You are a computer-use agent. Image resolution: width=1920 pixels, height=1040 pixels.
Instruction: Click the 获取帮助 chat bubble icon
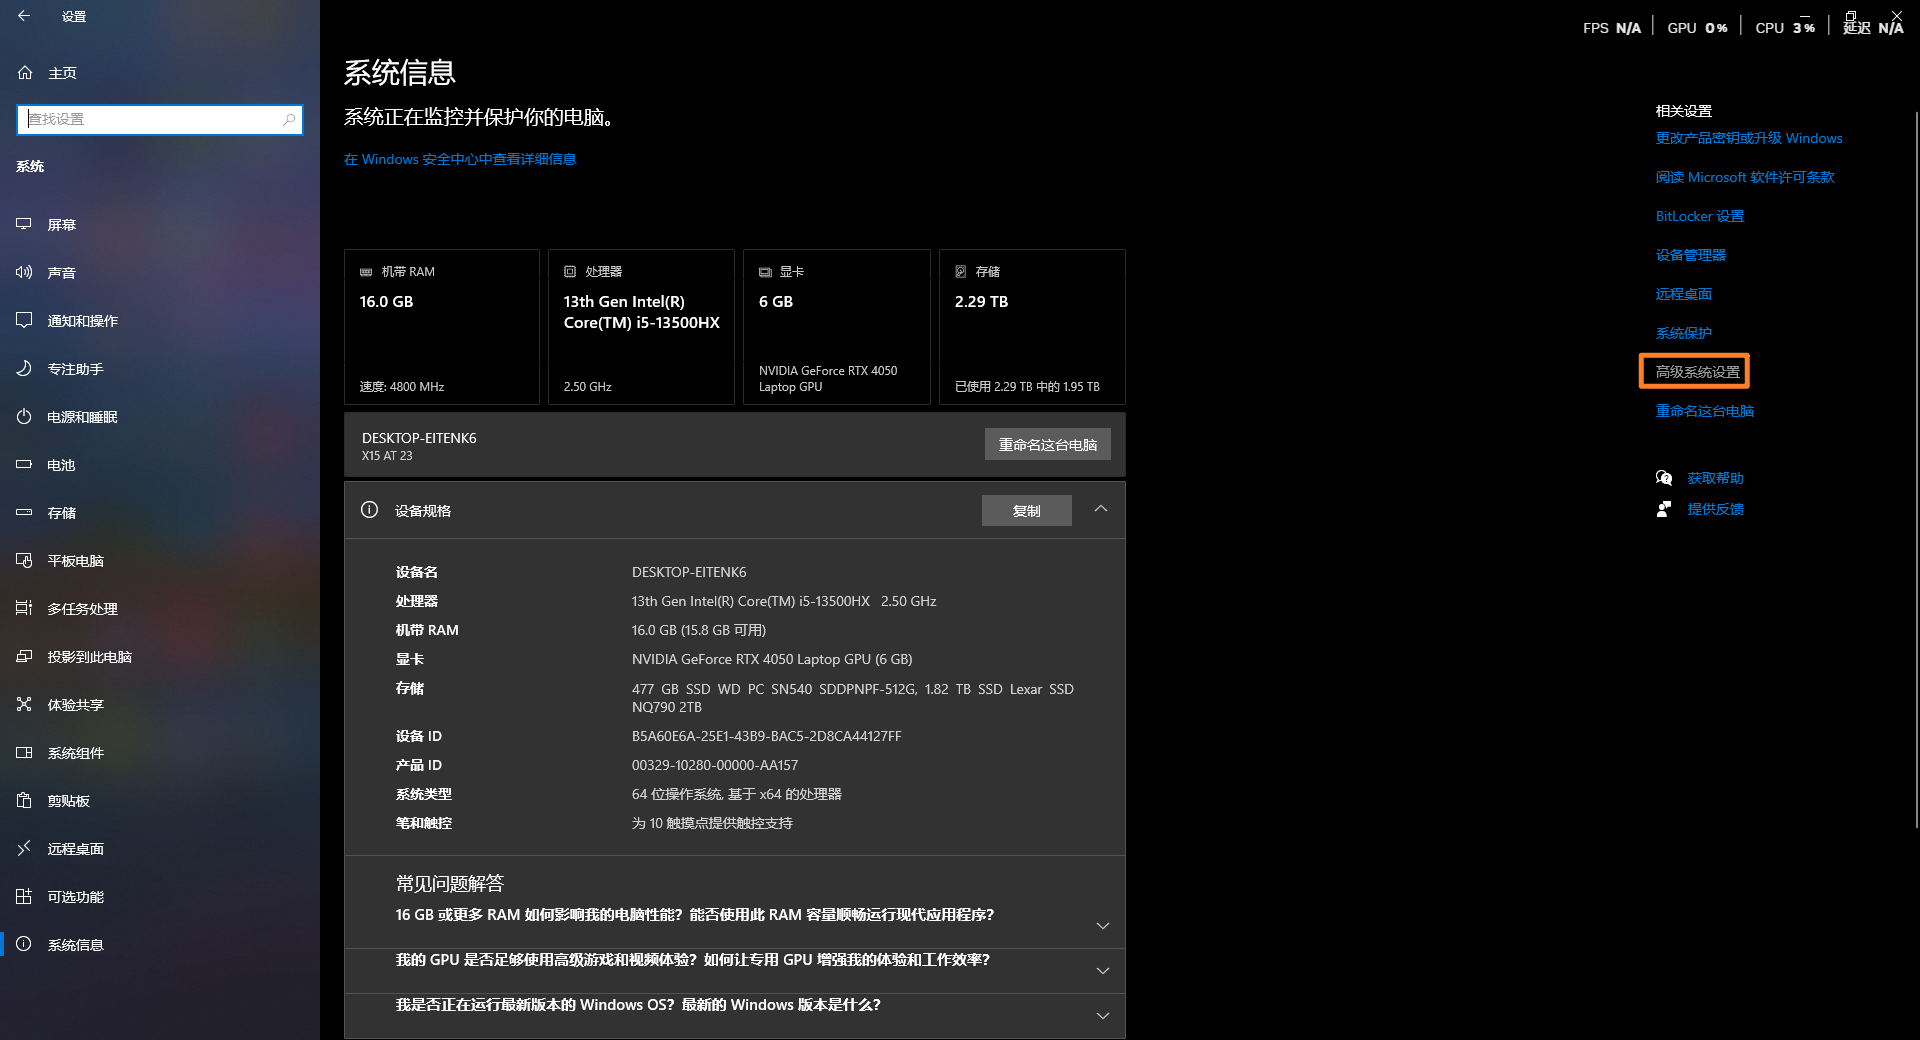coord(1664,478)
